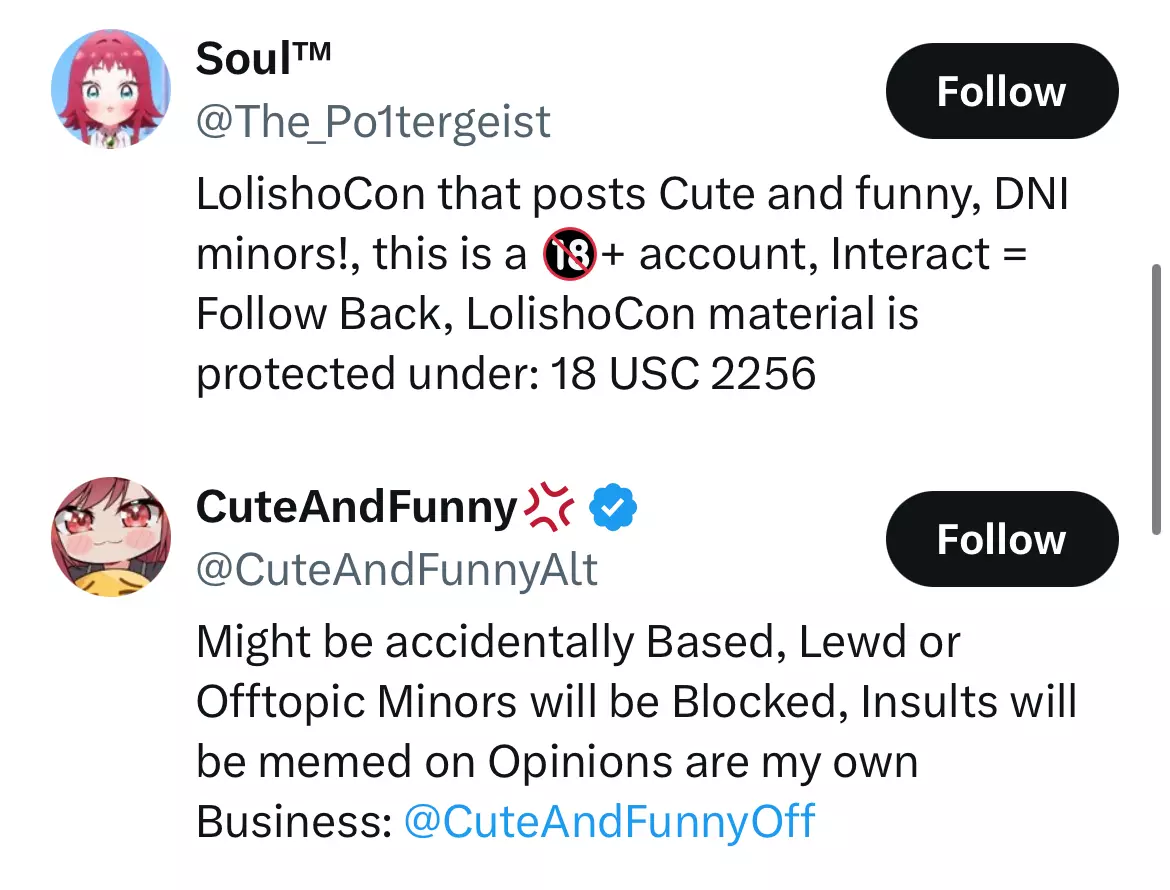Viewport: 1170px width, 890px height.
Task: Click 'Insults will be memed on' bio text
Action: (636, 731)
